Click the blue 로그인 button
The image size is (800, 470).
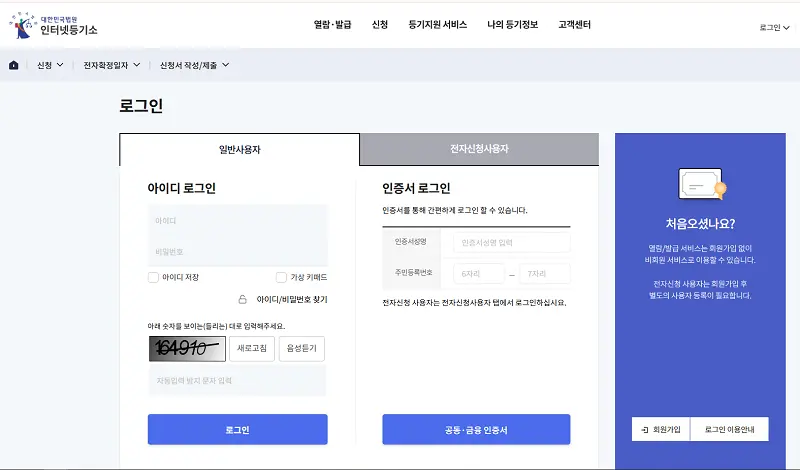point(238,430)
